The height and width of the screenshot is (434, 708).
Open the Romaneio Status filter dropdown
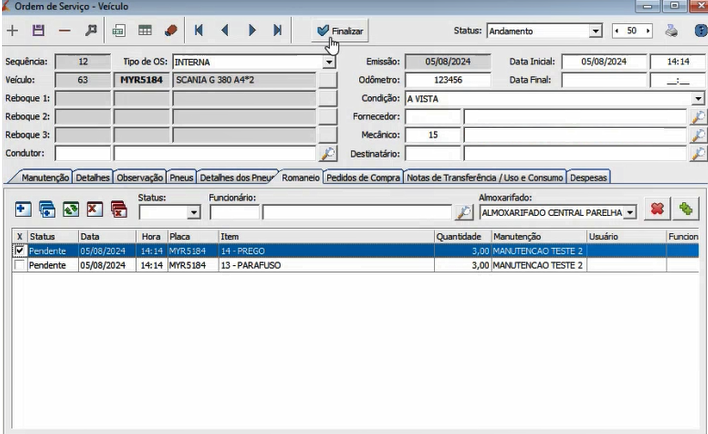click(194, 212)
